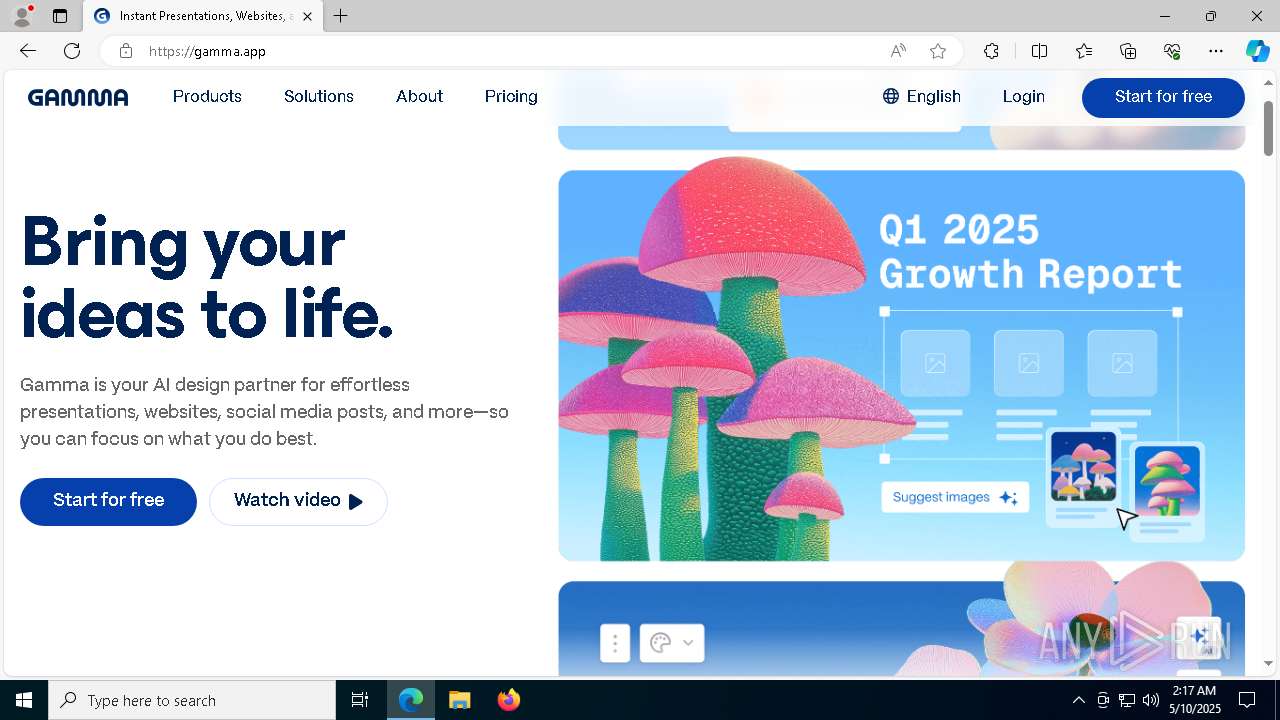
Task: Click the browser Back button
Action: [28, 51]
